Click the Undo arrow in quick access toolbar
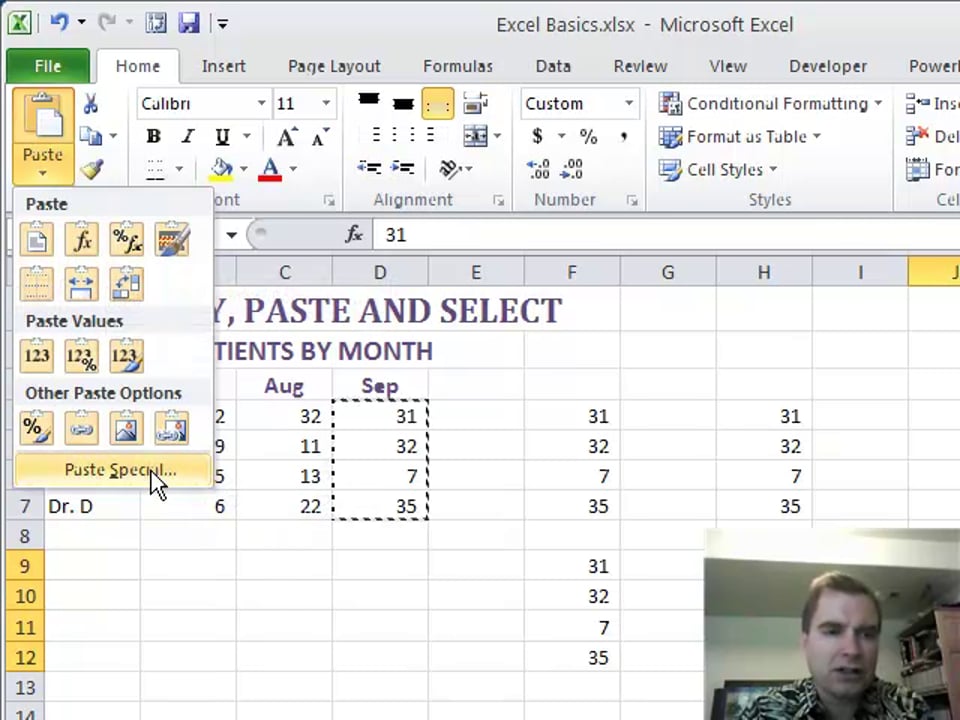The image size is (960, 720). (x=59, y=23)
